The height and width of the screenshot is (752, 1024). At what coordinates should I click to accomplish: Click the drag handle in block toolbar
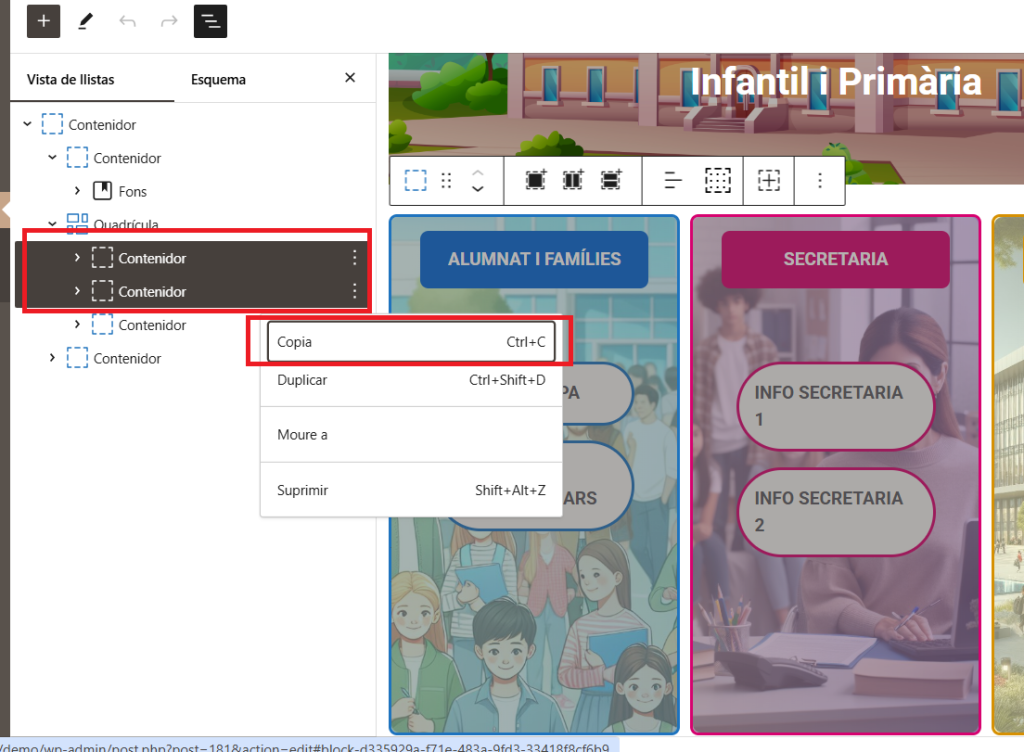point(447,180)
